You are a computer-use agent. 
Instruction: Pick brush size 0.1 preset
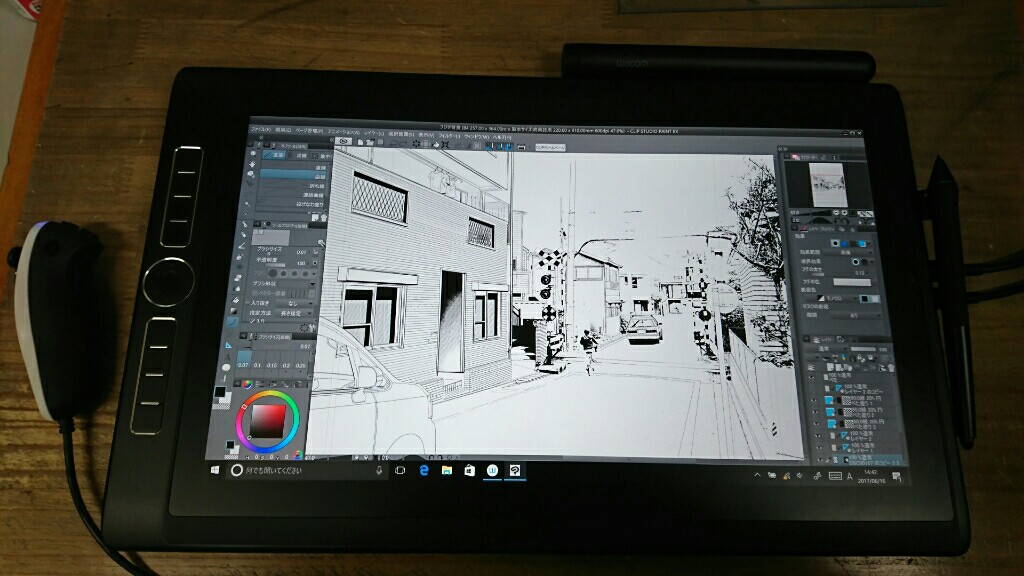pyautogui.click(x=258, y=360)
